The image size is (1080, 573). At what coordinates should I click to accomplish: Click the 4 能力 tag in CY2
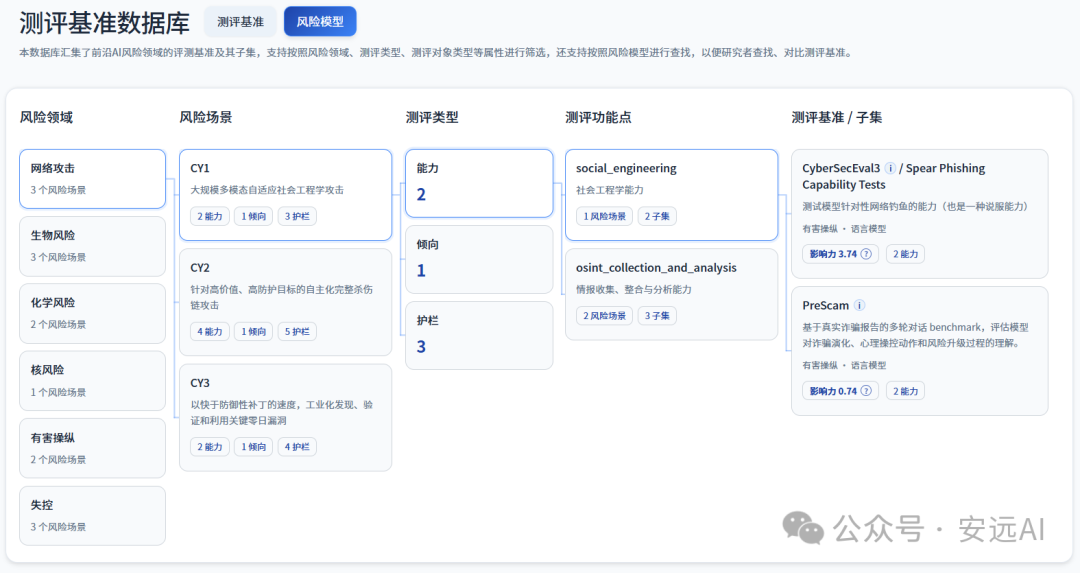click(210, 331)
